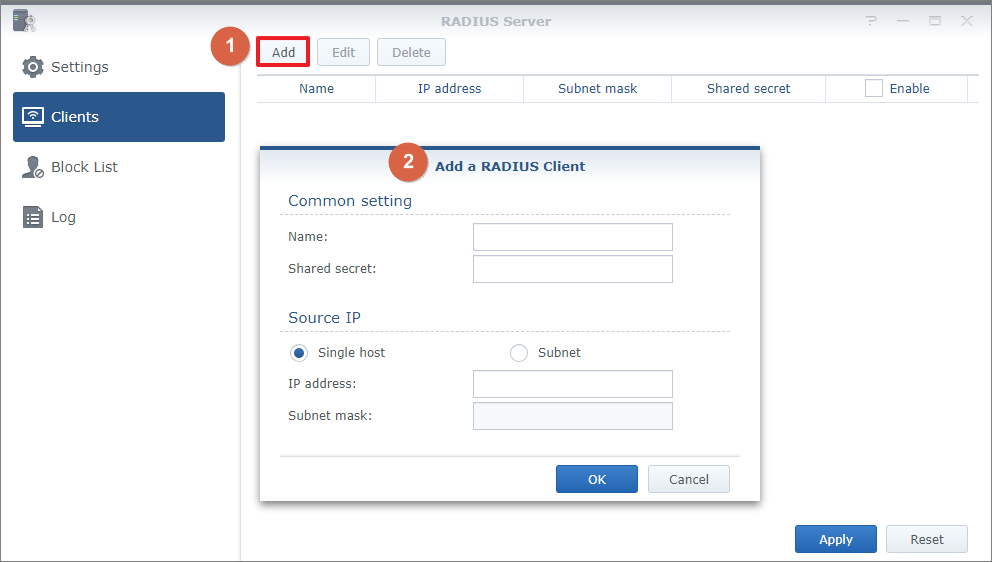This screenshot has height=562, width=992.
Task: Open the help question mark icon
Action: tap(872, 21)
